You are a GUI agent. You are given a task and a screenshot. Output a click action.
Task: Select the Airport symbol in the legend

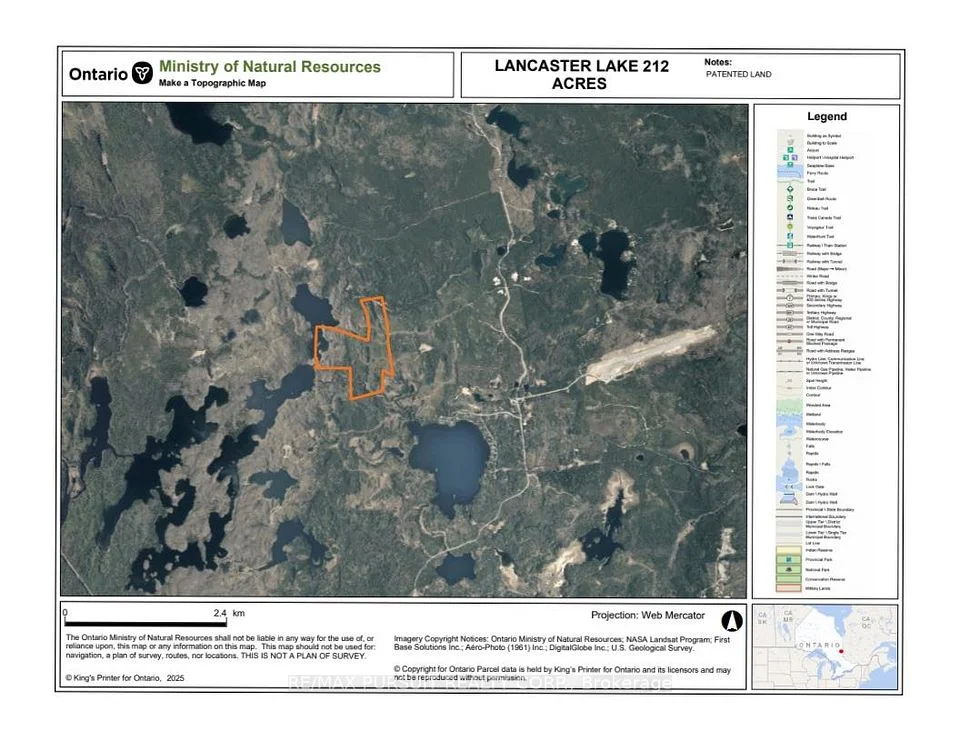pyautogui.click(x=790, y=150)
